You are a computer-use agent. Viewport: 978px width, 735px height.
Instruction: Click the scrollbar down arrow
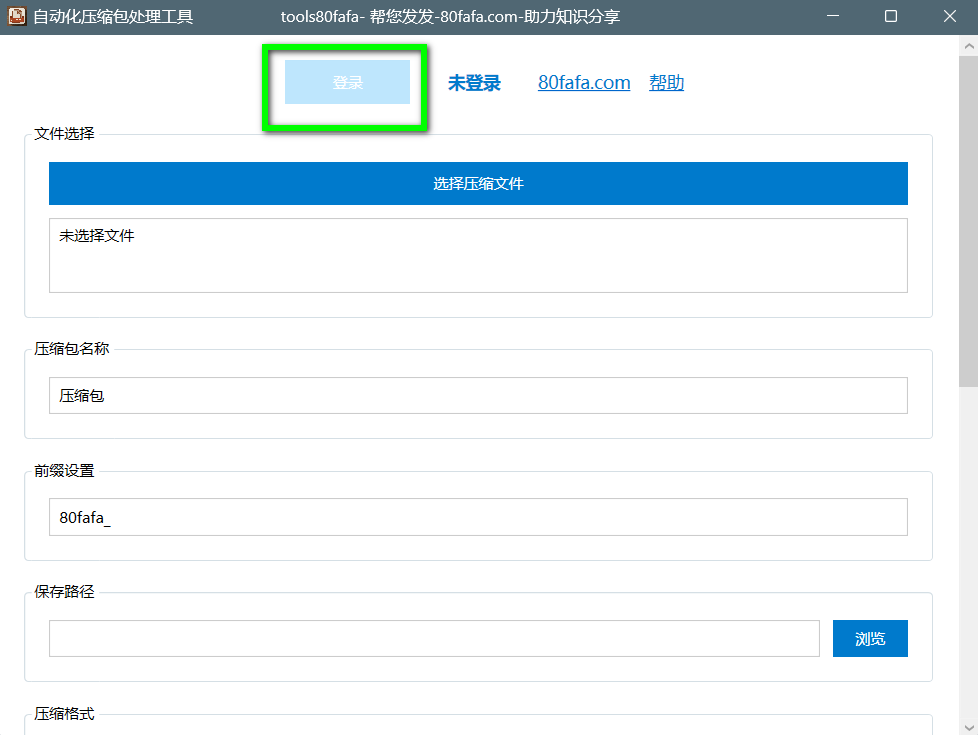[968, 725]
